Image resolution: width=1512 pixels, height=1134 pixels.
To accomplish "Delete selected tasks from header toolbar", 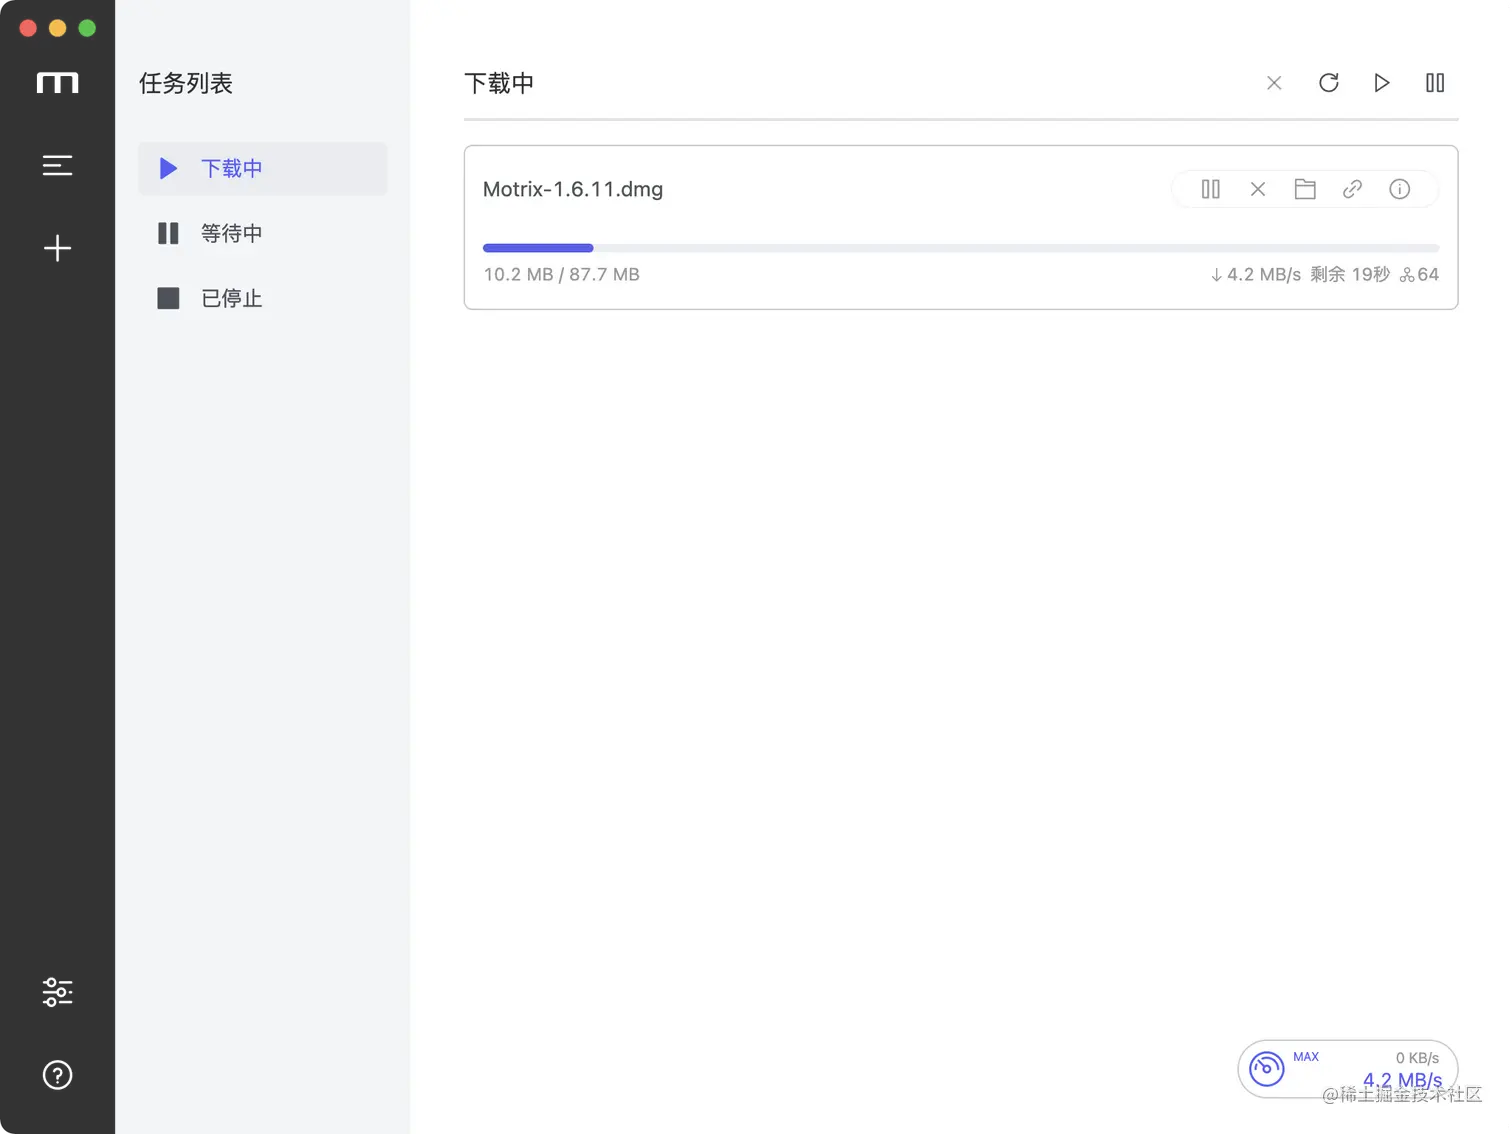I will (x=1274, y=83).
